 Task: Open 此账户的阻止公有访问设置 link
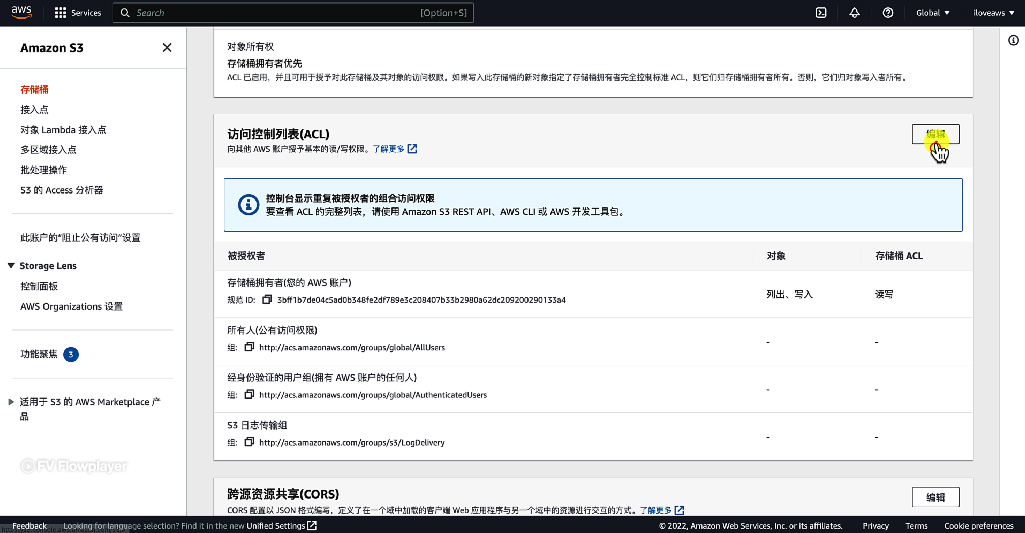(80, 238)
